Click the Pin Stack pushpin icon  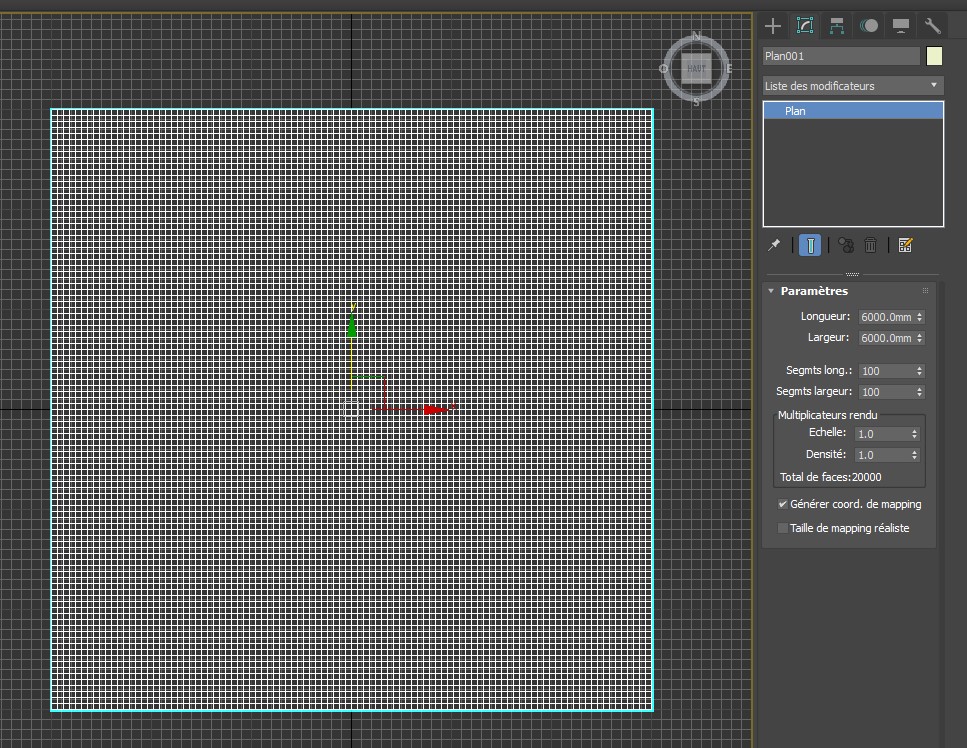774,245
